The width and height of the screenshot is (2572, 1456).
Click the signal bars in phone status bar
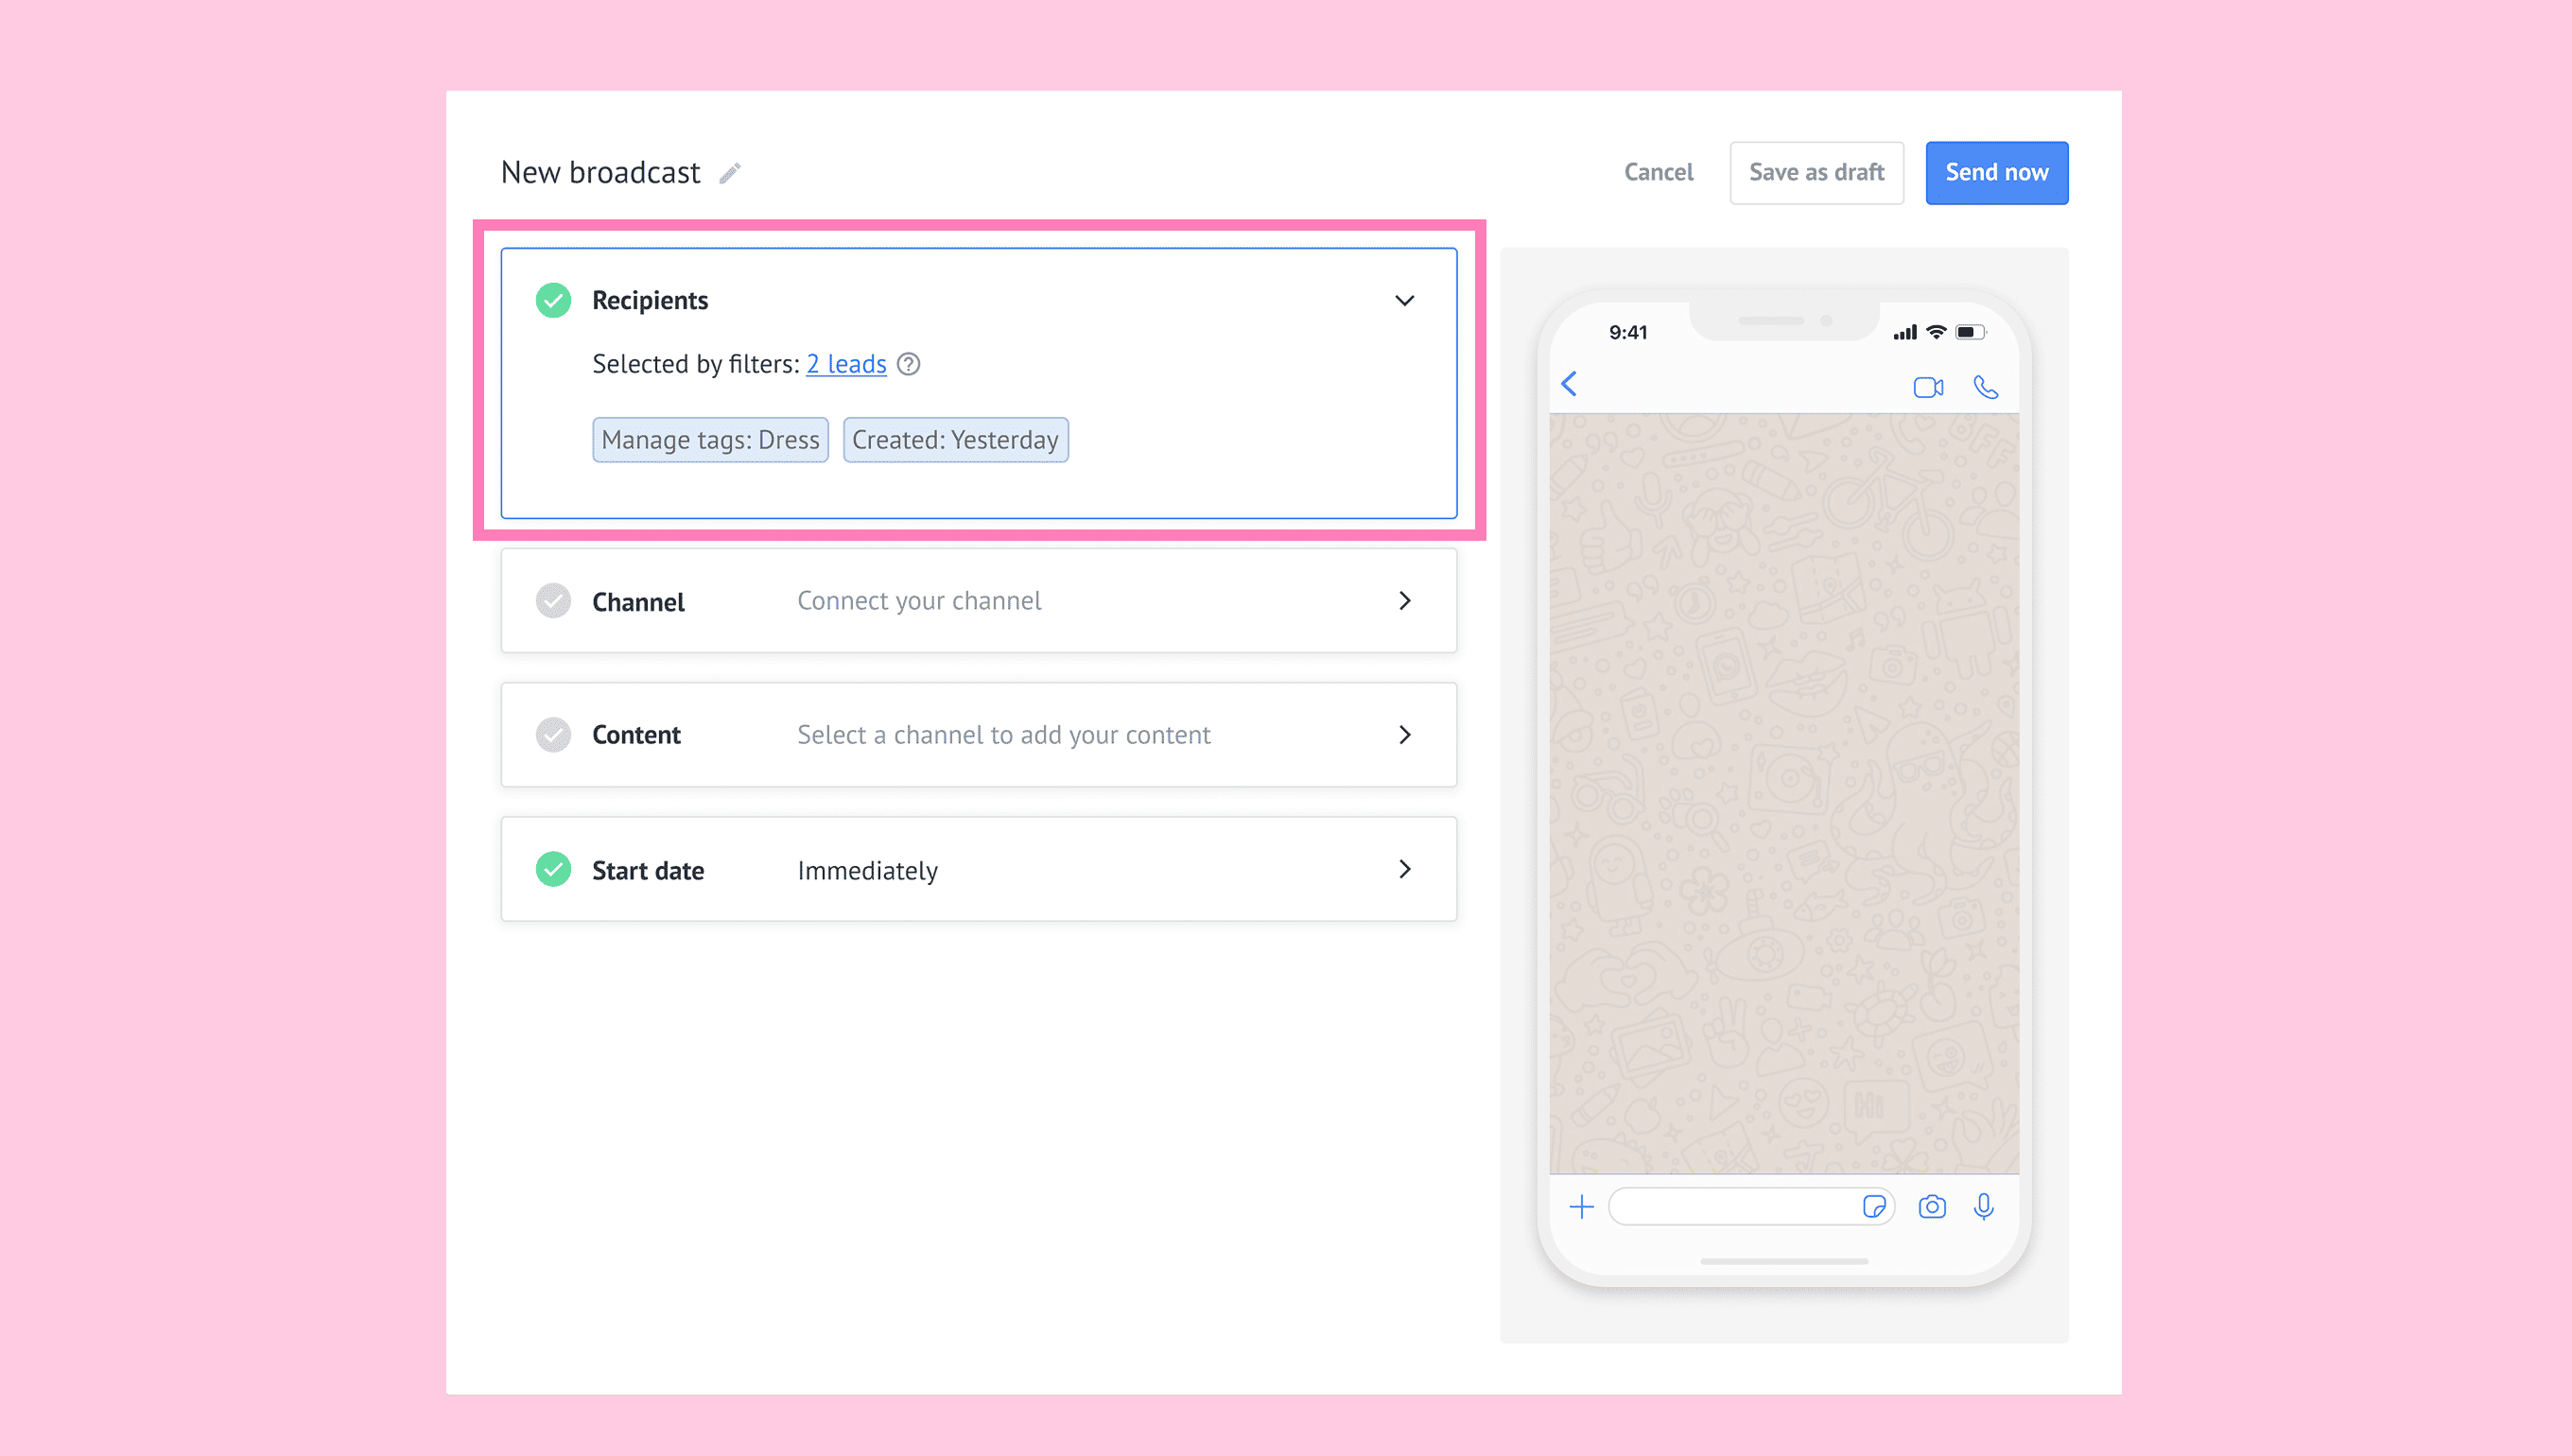(x=1905, y=332)
